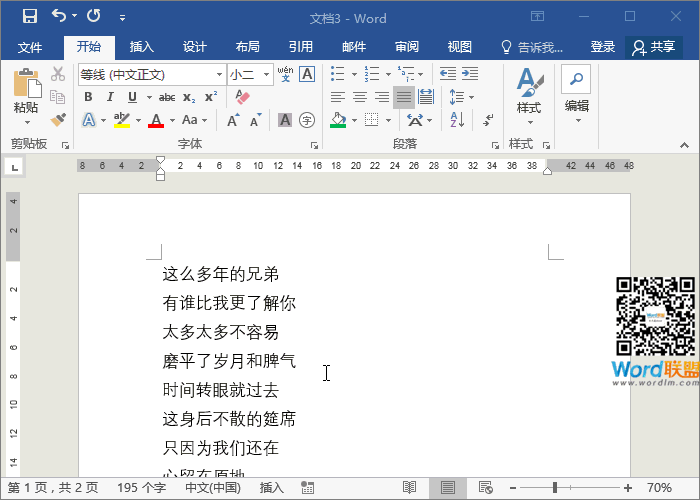Screen dimensions: 700x500
Task: Toggle Italic formatting
Action: coord(110,97)
